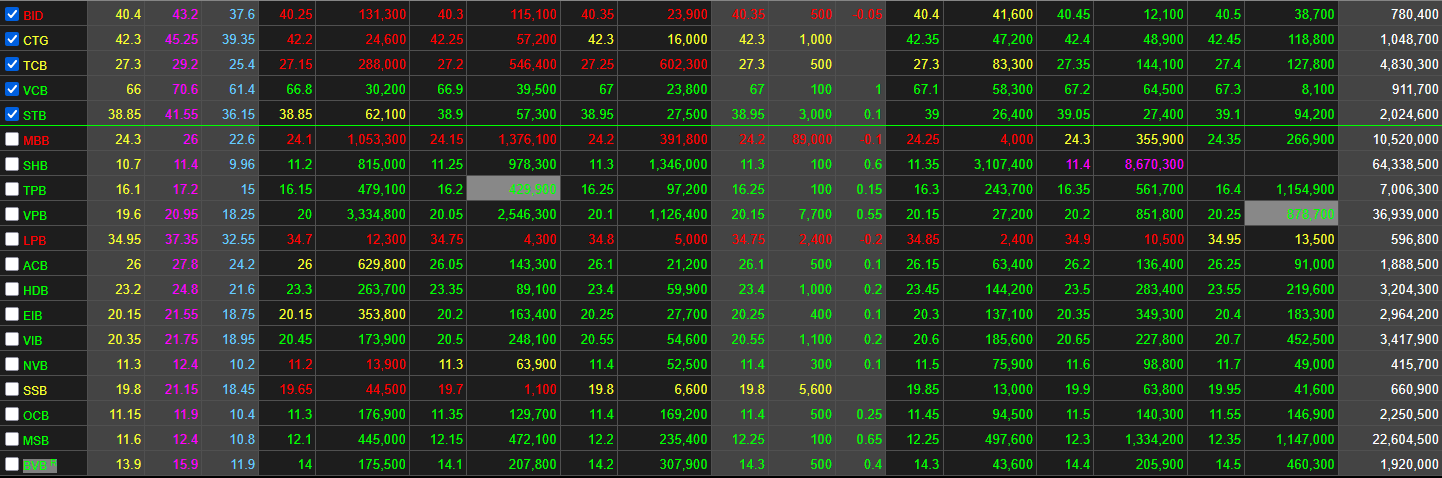Image resolution: width=1442 pixels, height=478 pixels.
Task: Select the VIB ticker symbol
Action: point(33,341)
